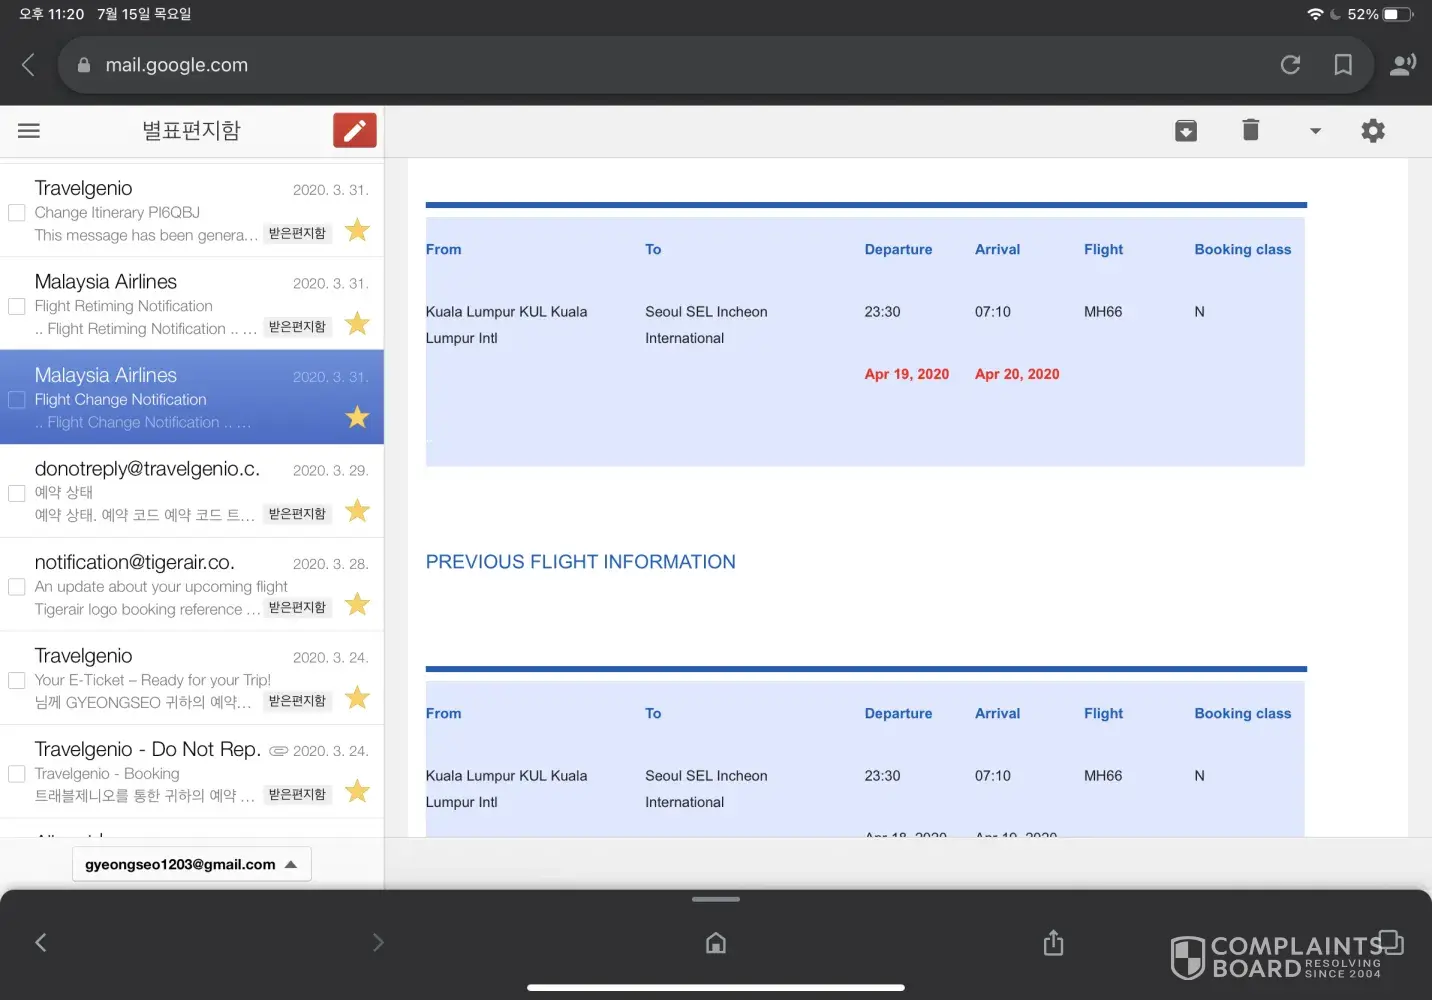The image size is (1432, 1000).
Task: Delete email with trash icon
Action: tap(1250, 130)
